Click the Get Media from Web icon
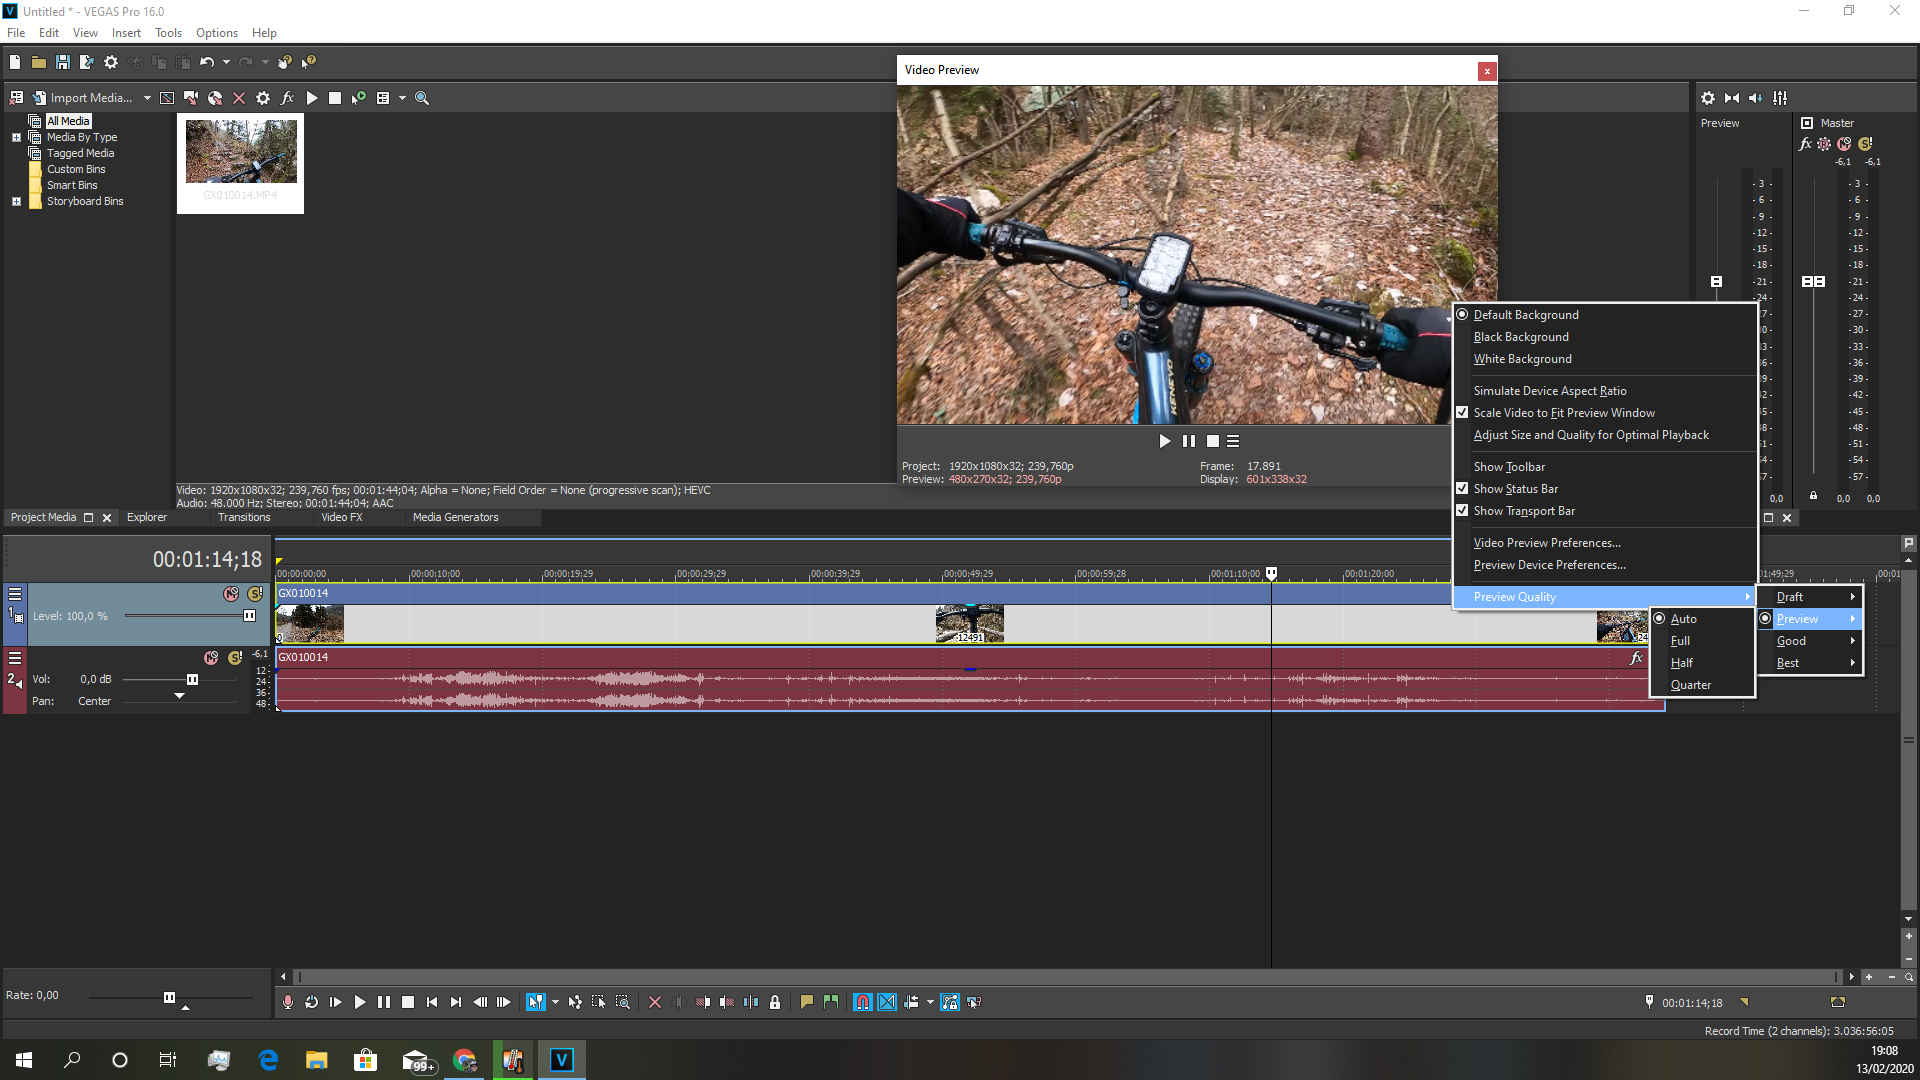Image resolution: width=1920 pixels, height=1080 pixels. pos(215,98)
